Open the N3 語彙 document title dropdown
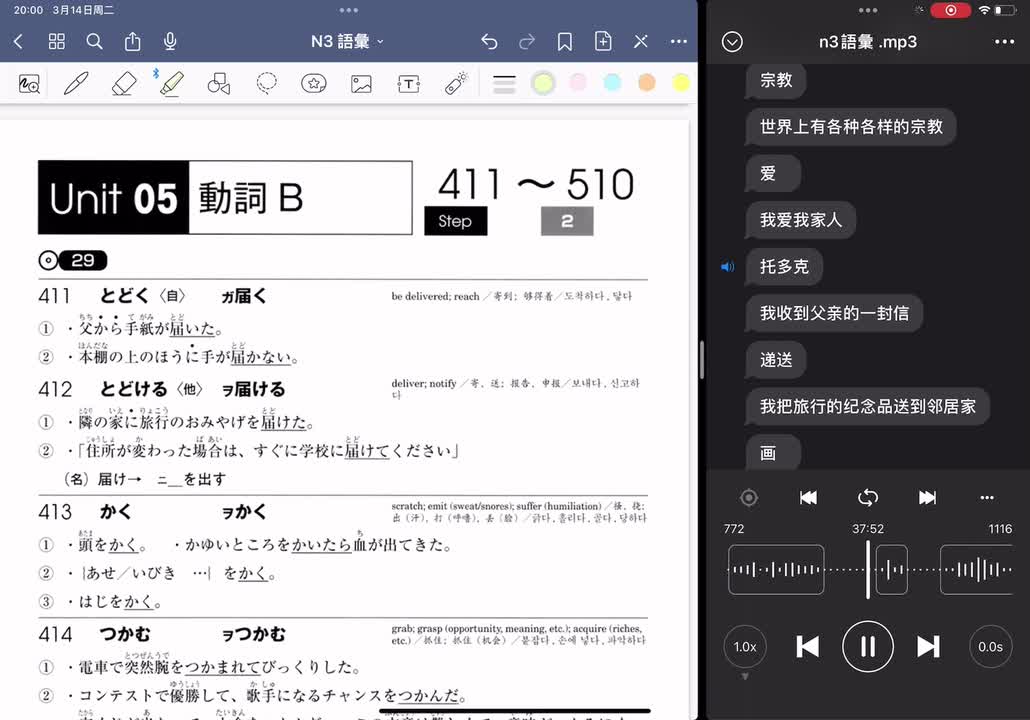1030x720 pixels. (347, 41)
